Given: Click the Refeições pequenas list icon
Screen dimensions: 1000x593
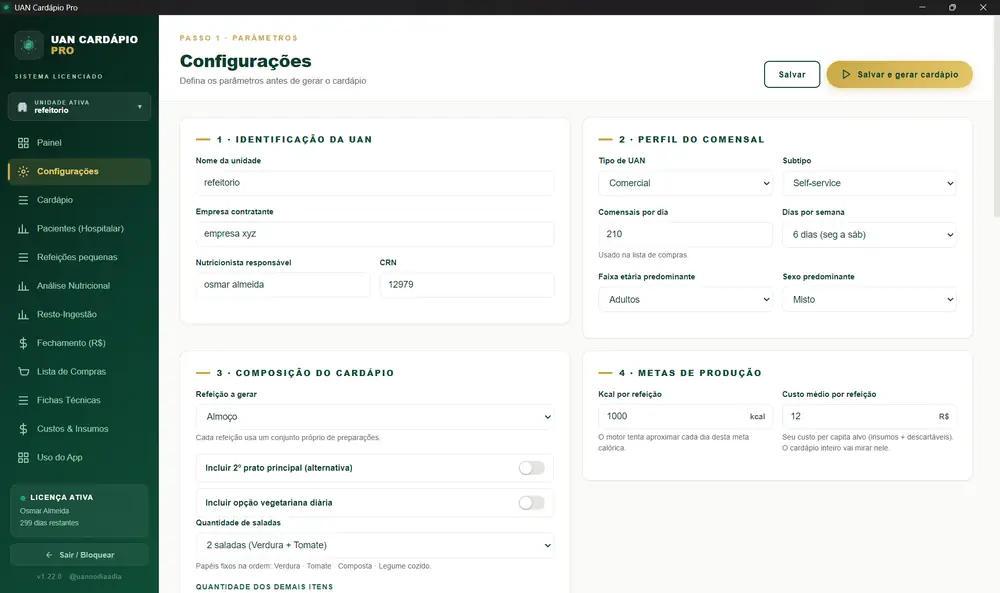Looking at the screenshot, I should [x=24, y=258].
